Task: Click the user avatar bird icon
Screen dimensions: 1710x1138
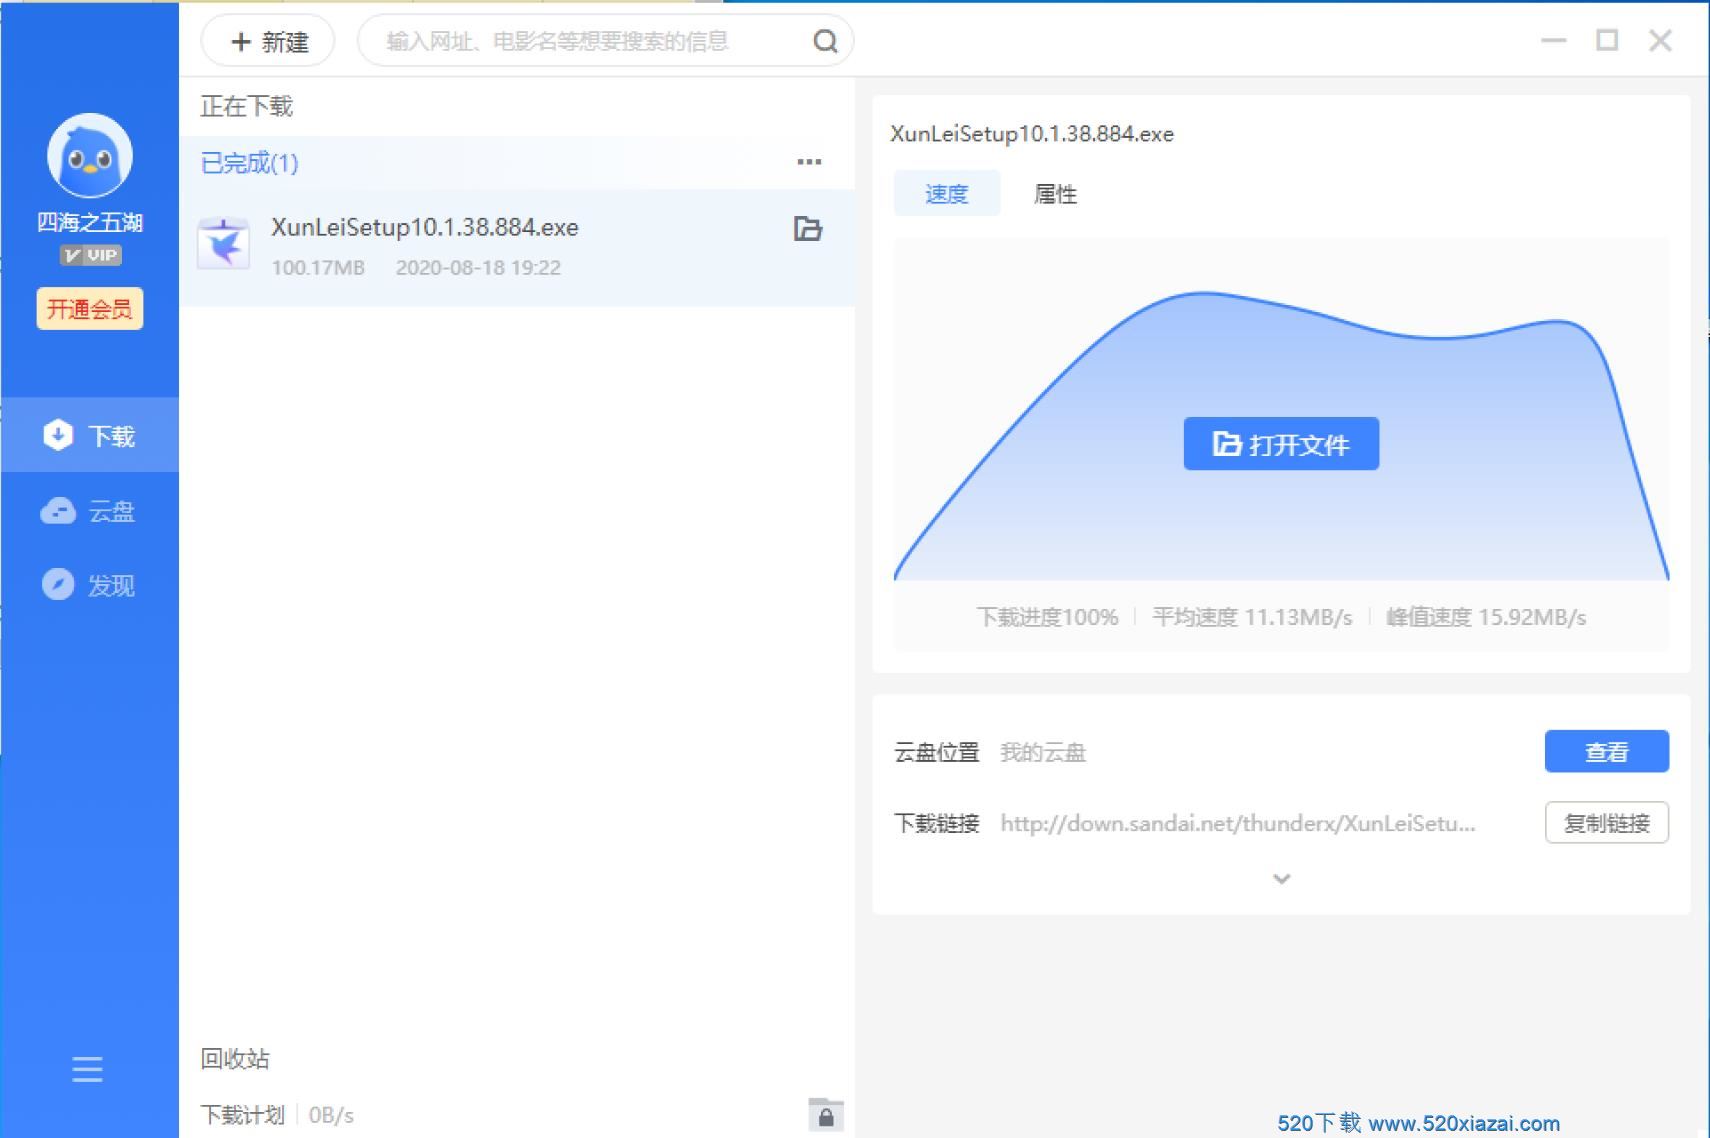Action: tap(90, 156)
